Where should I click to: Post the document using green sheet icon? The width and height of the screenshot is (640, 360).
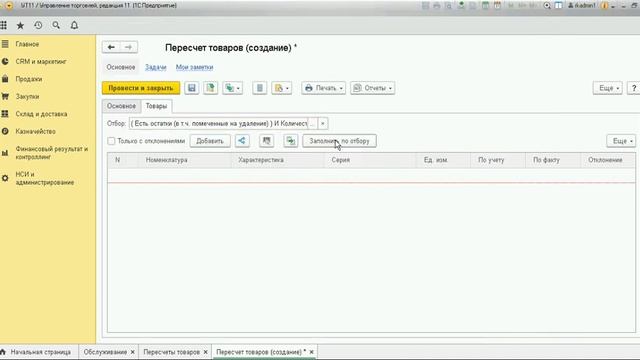tap(211, 88)
